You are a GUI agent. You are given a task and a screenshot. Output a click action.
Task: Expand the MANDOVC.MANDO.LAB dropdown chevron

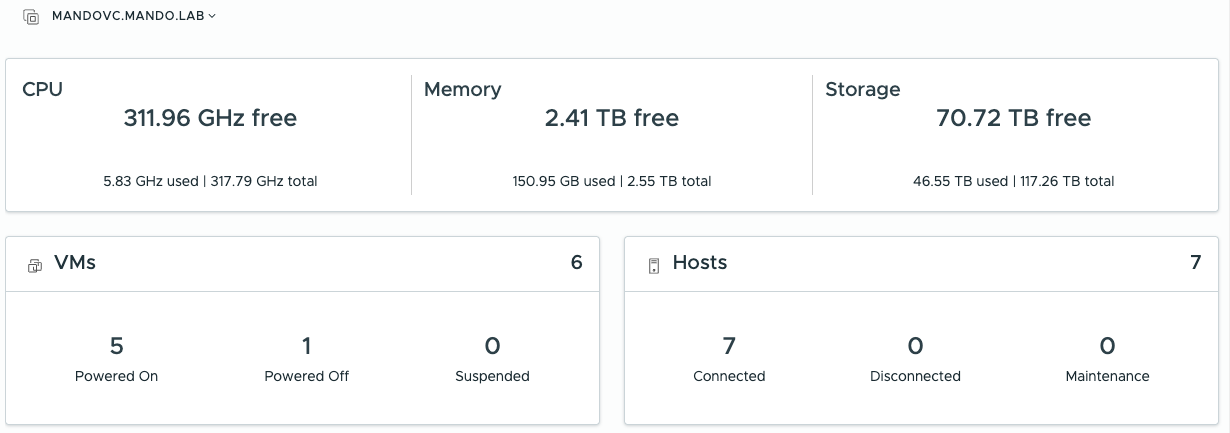pyautogui.click(x=212, y=16)
